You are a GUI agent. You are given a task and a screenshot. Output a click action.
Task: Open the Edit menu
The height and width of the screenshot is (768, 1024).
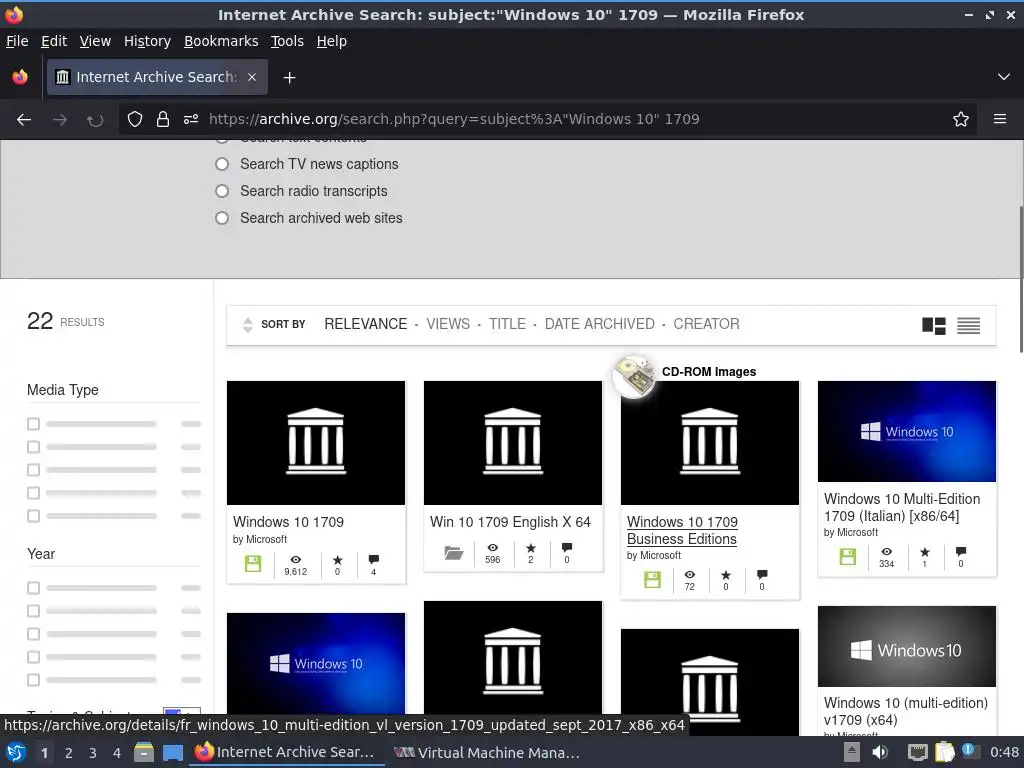pyautogui.click(x=54, y=41)
